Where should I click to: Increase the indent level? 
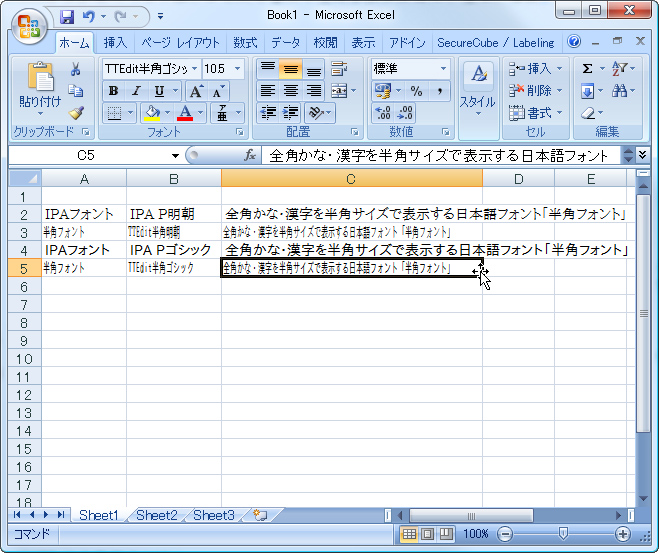coord(290,113)
